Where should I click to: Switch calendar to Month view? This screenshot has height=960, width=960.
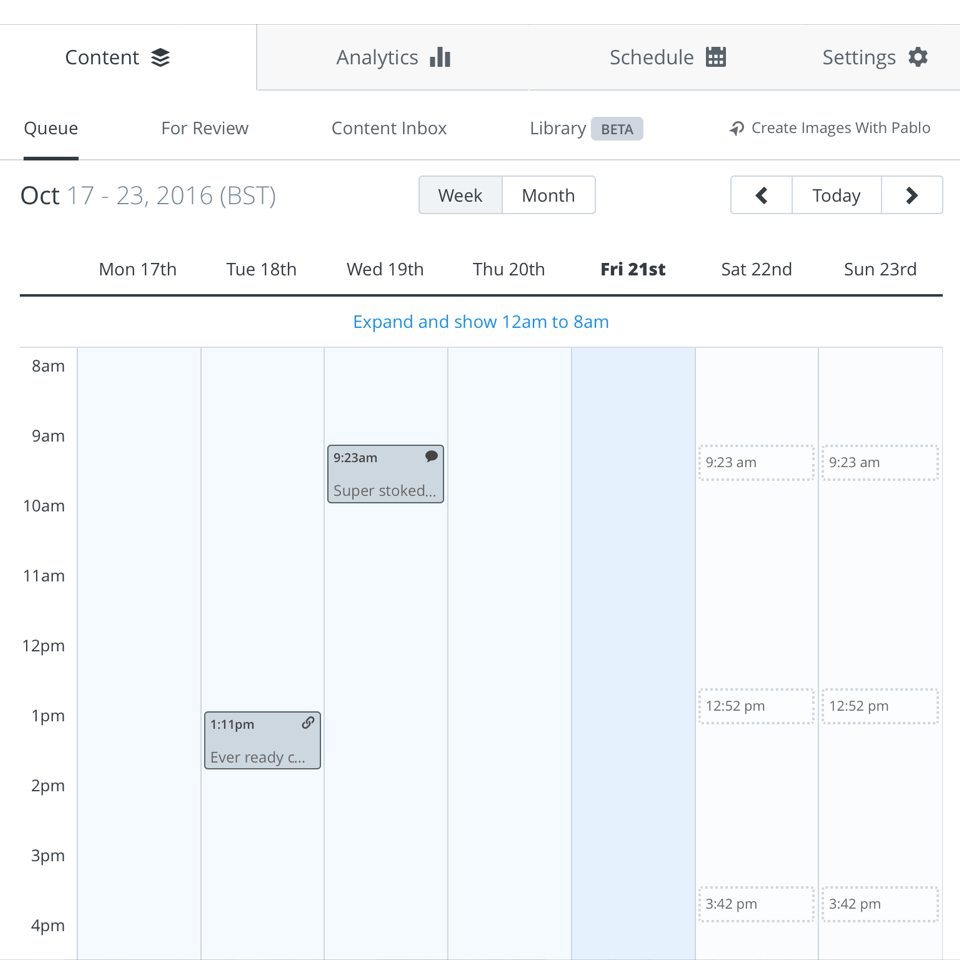(548, 195)
